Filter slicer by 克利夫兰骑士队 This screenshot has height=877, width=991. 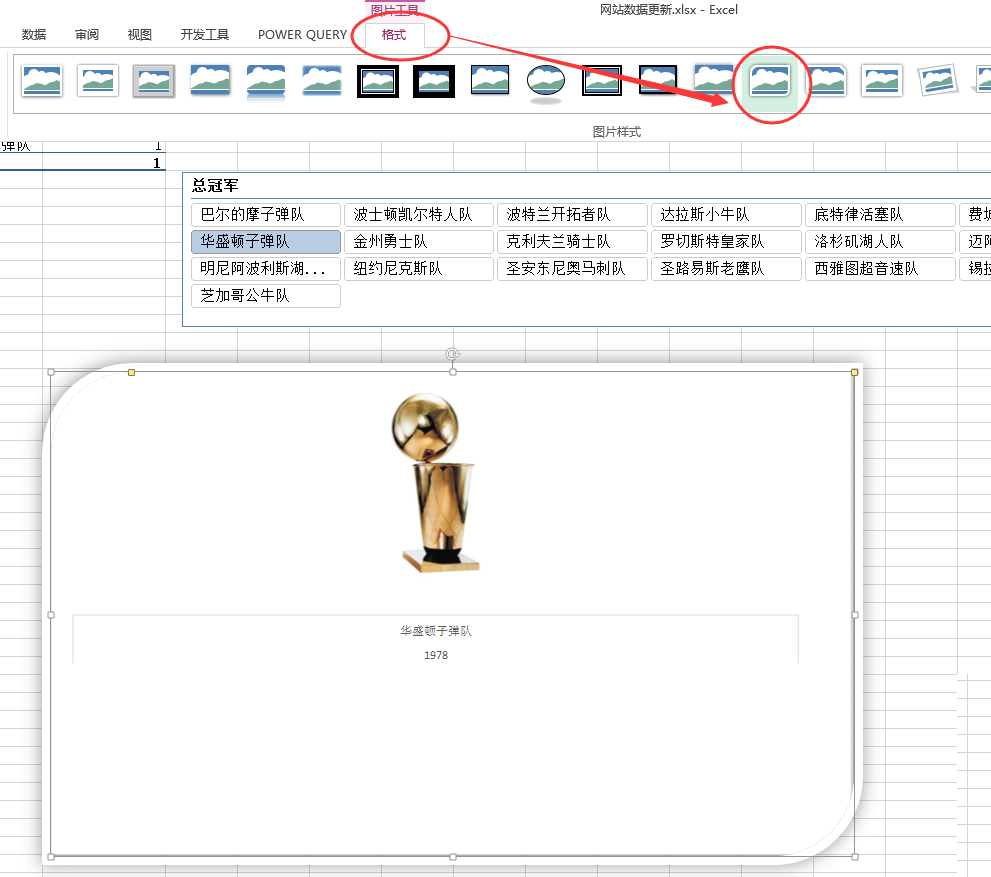[573, 242]
